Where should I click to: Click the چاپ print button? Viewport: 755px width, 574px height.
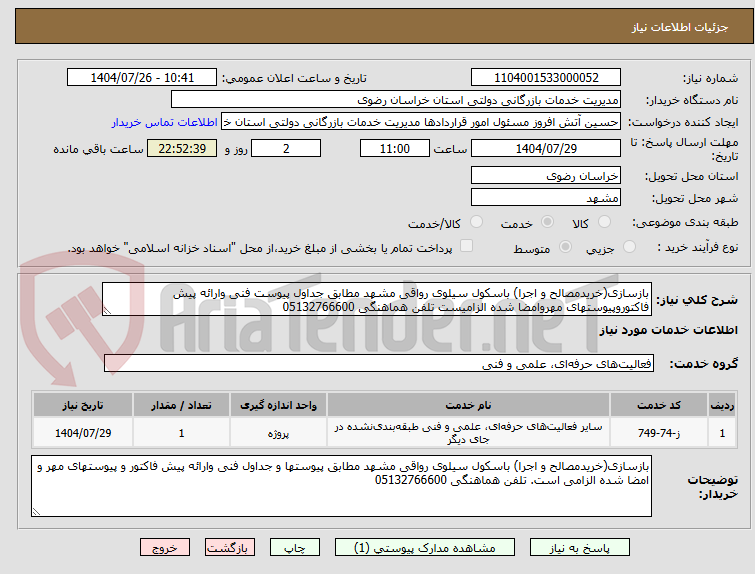(295, 548)
